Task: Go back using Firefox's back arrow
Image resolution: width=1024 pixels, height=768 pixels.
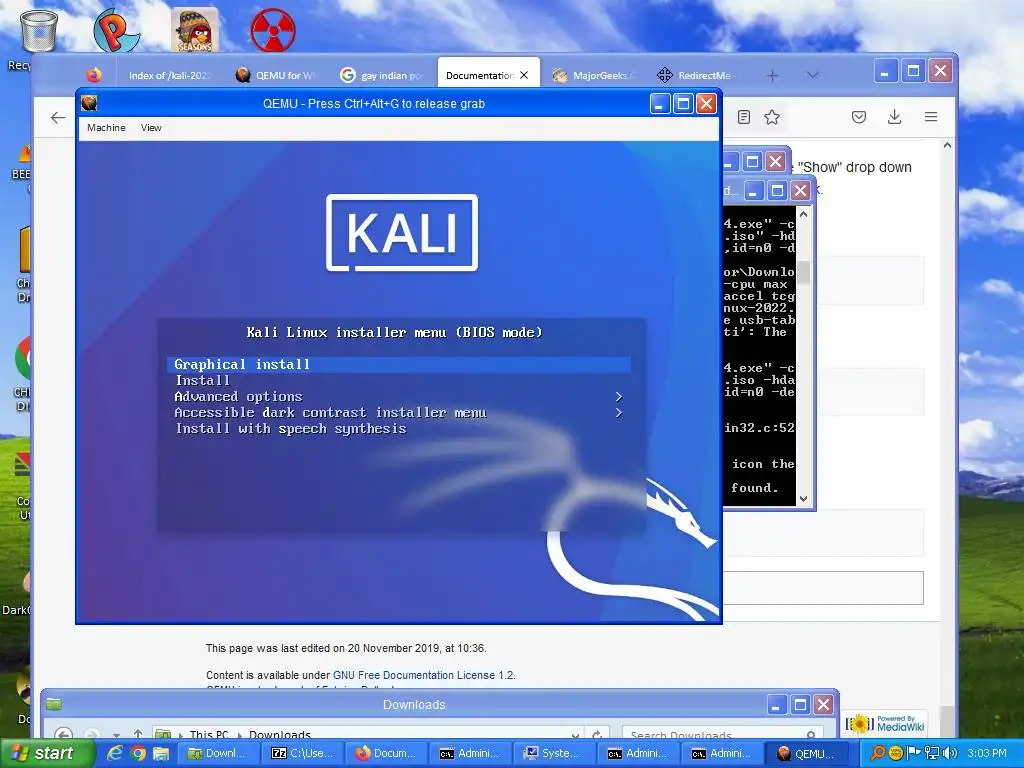Action: [x=58, y=118]
